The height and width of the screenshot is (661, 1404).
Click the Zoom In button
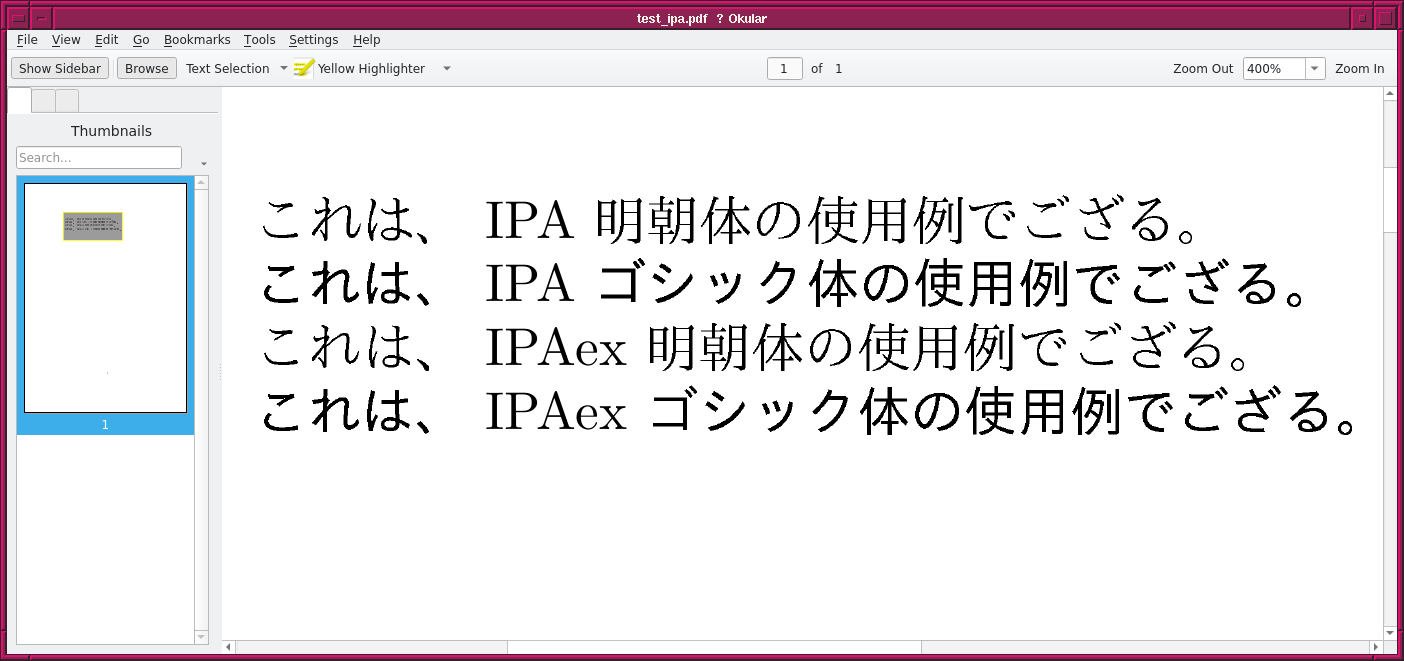pos(1359,68)
